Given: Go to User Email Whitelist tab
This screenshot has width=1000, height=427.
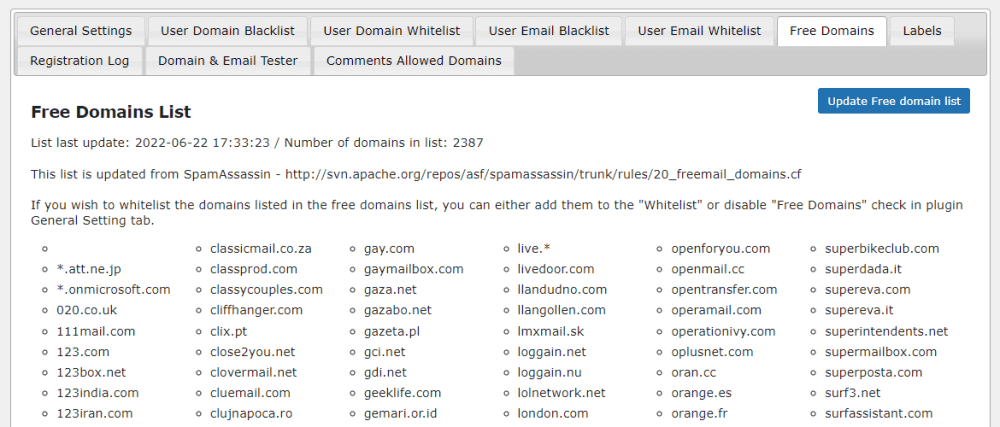Looking at the screenshot, I should point(699,31).
